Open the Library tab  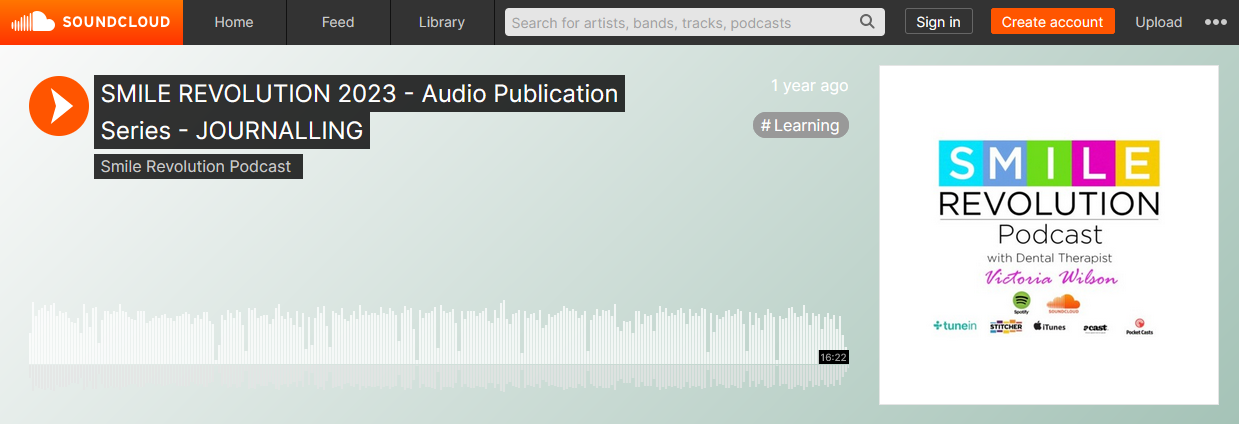442,22
